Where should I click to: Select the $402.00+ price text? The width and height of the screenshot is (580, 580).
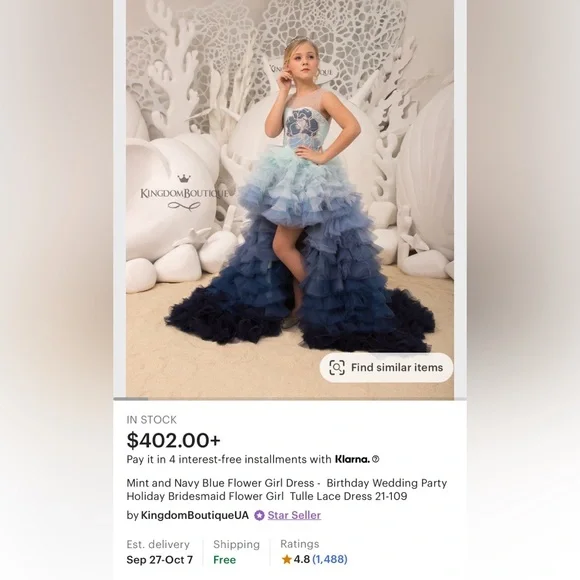pos(173,440)
